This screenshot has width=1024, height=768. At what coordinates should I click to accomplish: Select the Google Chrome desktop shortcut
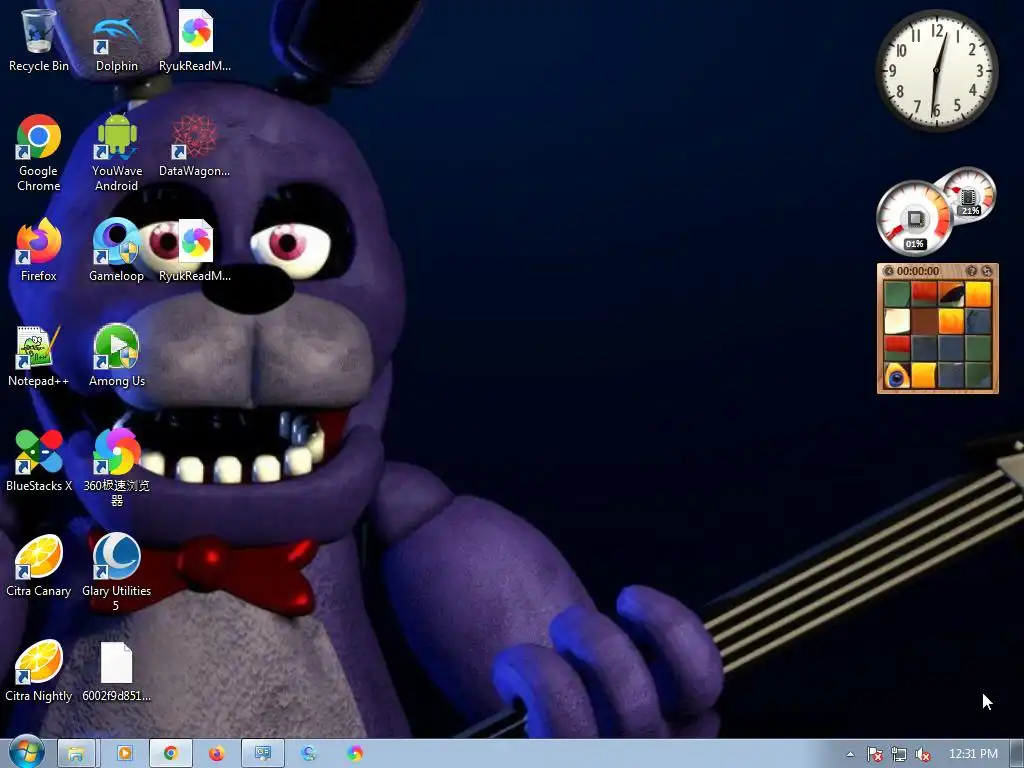(39, 153)
